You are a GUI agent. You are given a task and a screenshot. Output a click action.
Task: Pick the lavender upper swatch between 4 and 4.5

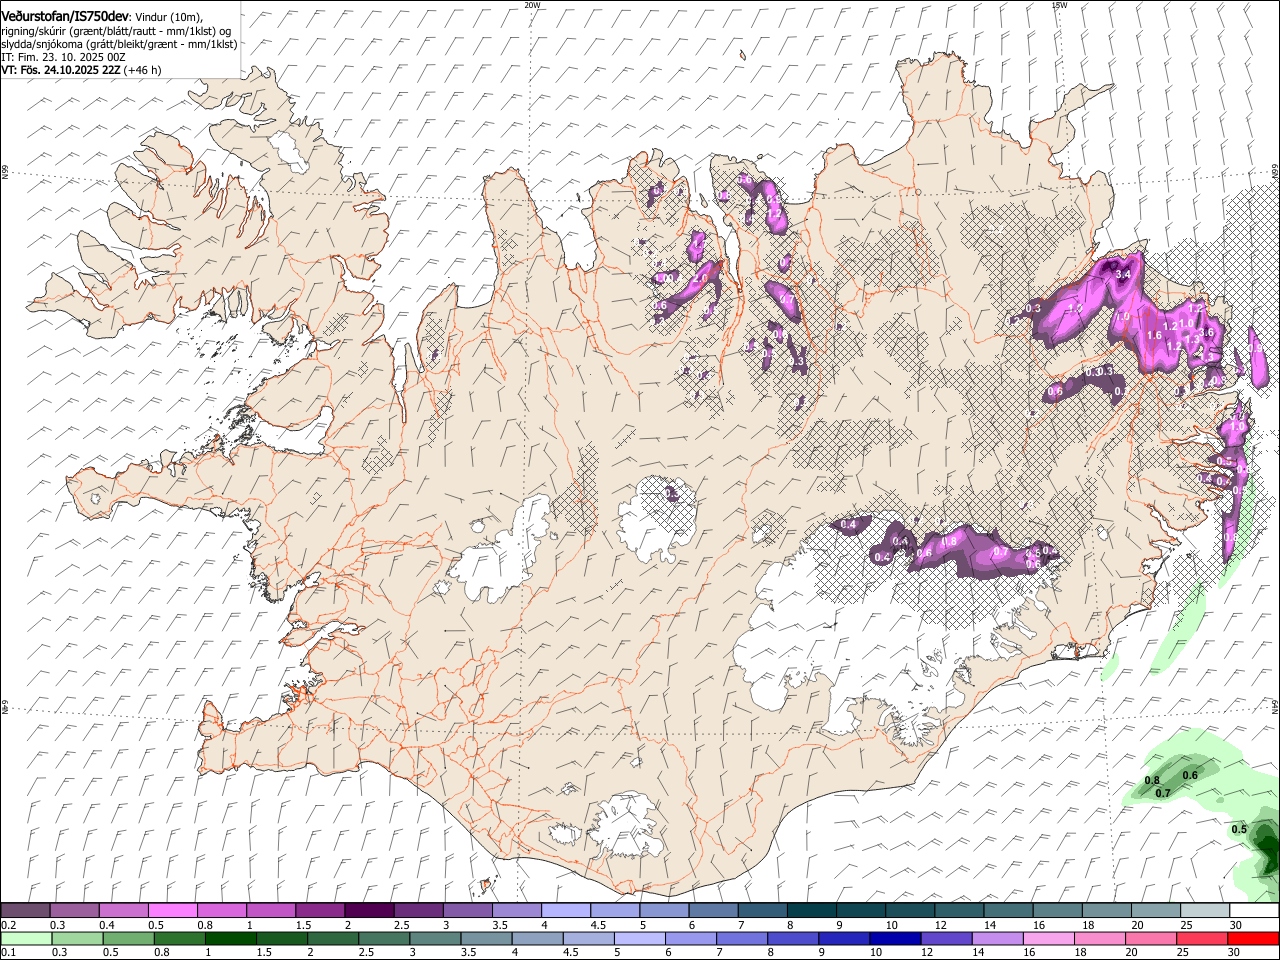[x=565, y=910]
